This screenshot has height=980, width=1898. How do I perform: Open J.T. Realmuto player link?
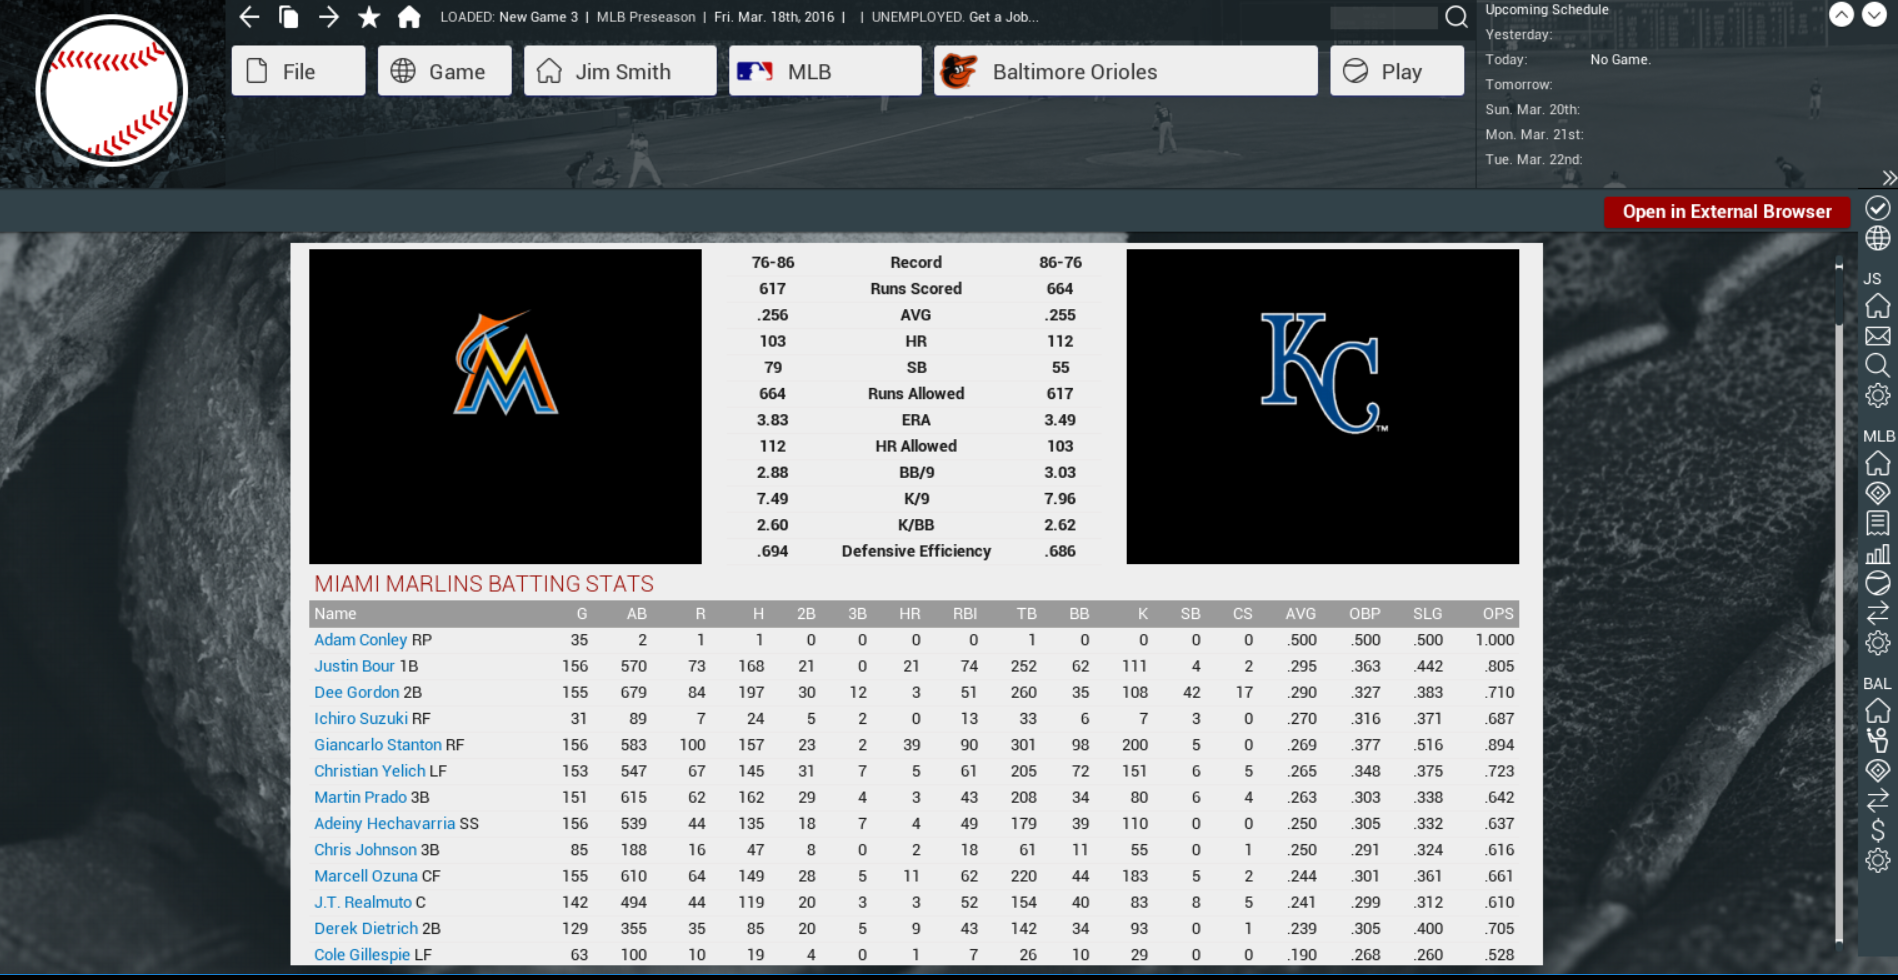click(x=363, y=902)
